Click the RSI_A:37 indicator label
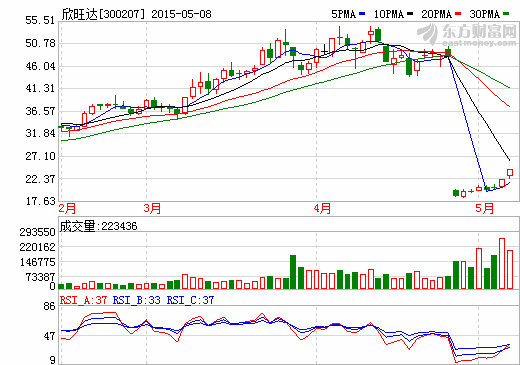 tap(83, 300)
